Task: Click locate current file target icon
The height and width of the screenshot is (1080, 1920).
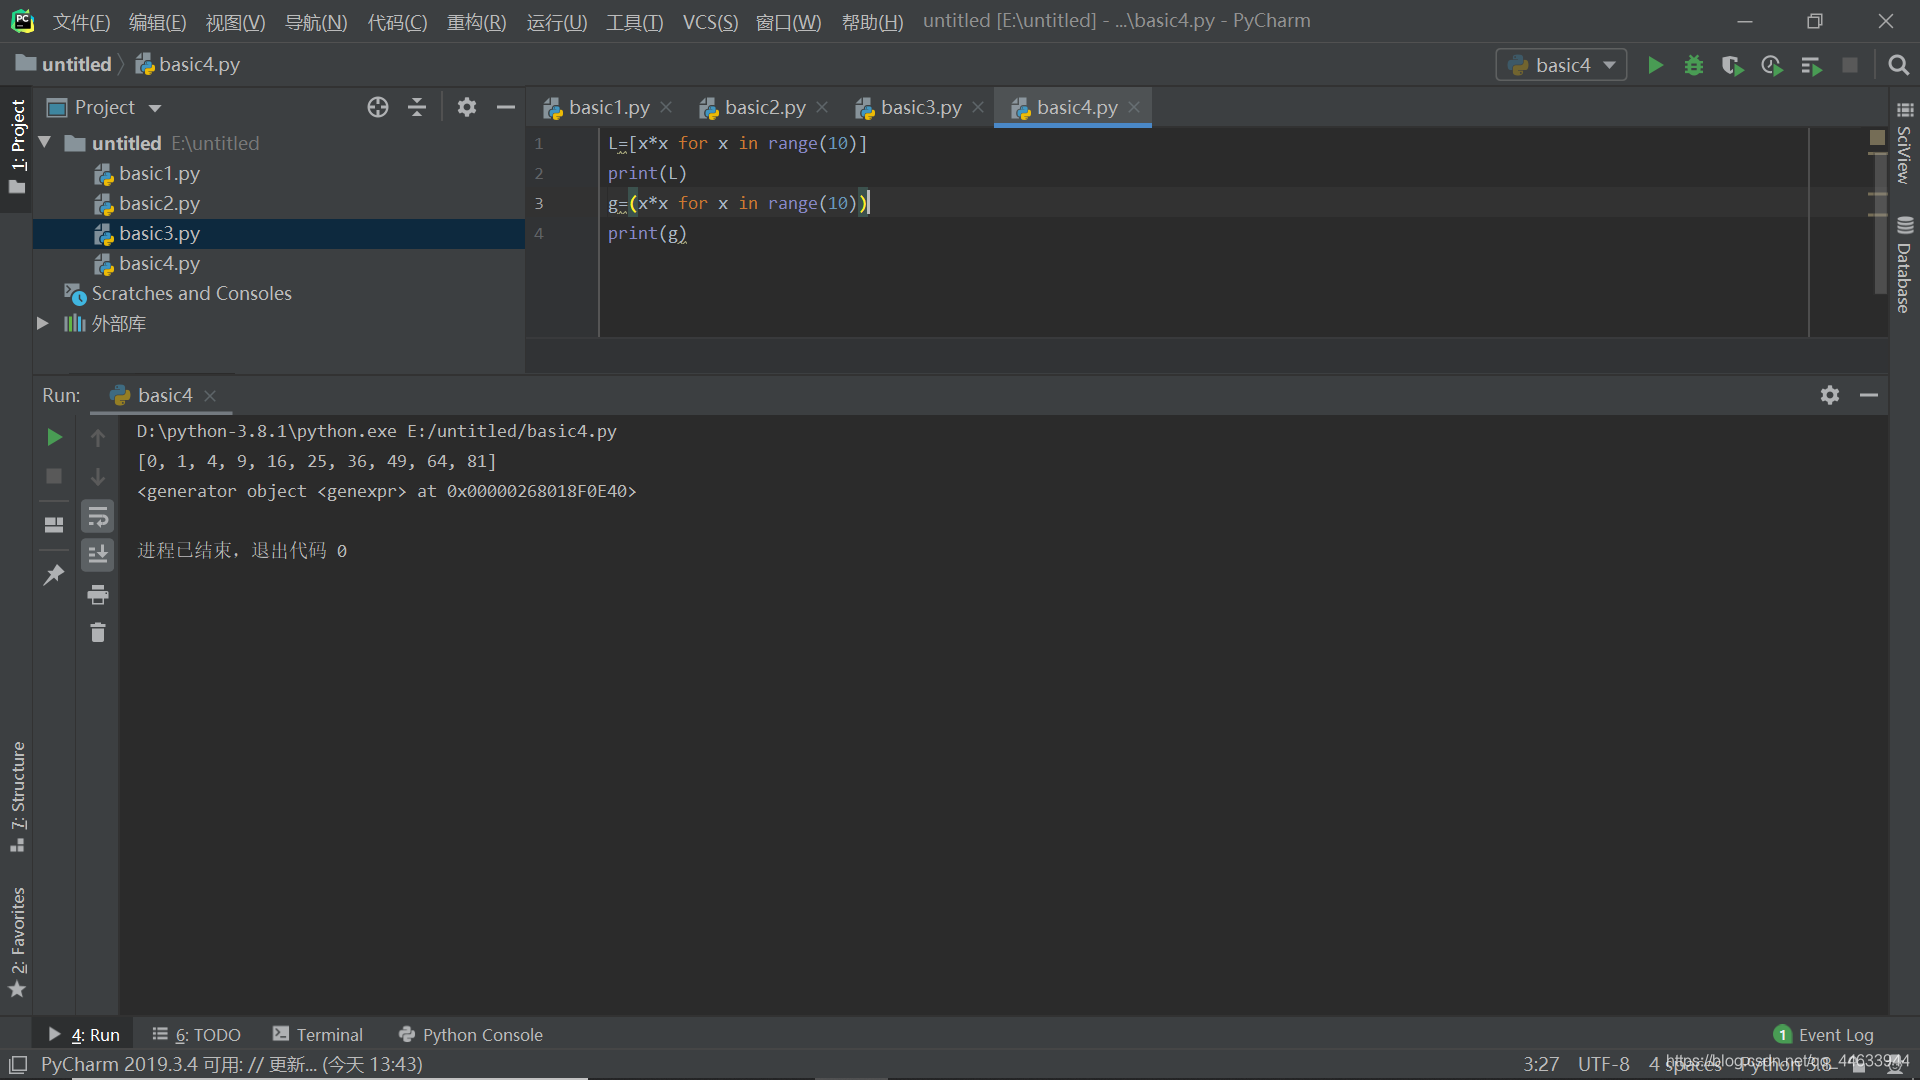Action: tap(377, 107)
